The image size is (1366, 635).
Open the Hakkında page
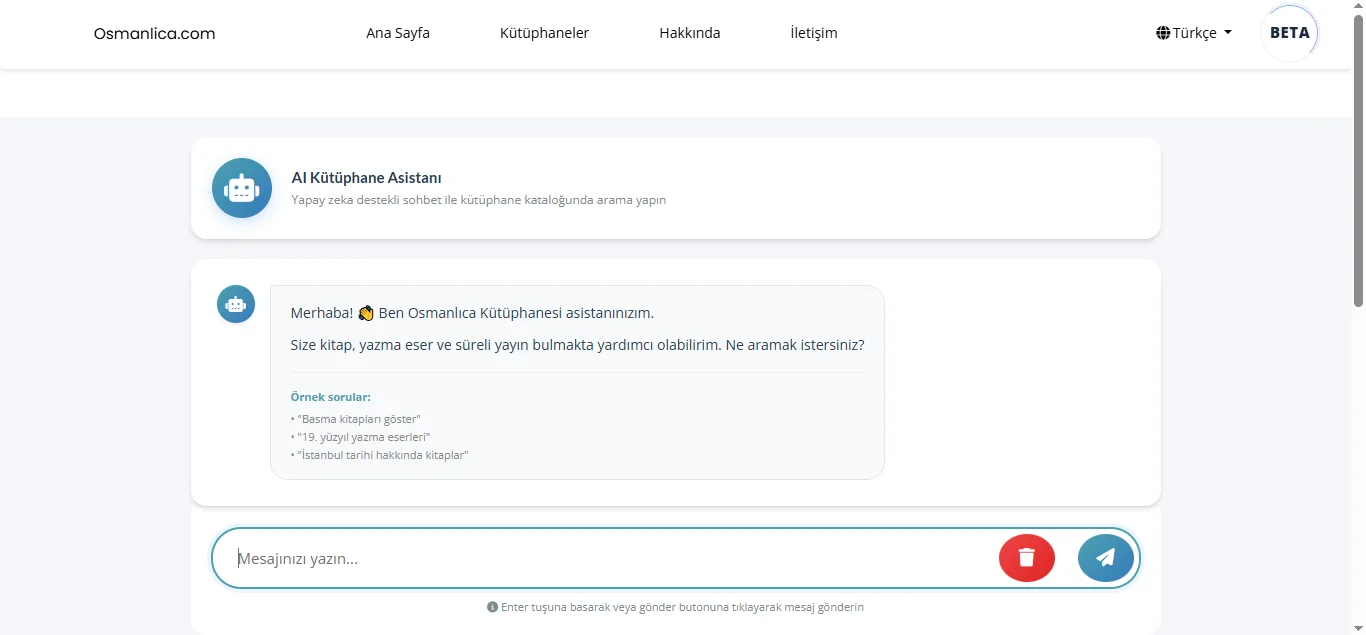pyautogui.click(x=690, y=33)
